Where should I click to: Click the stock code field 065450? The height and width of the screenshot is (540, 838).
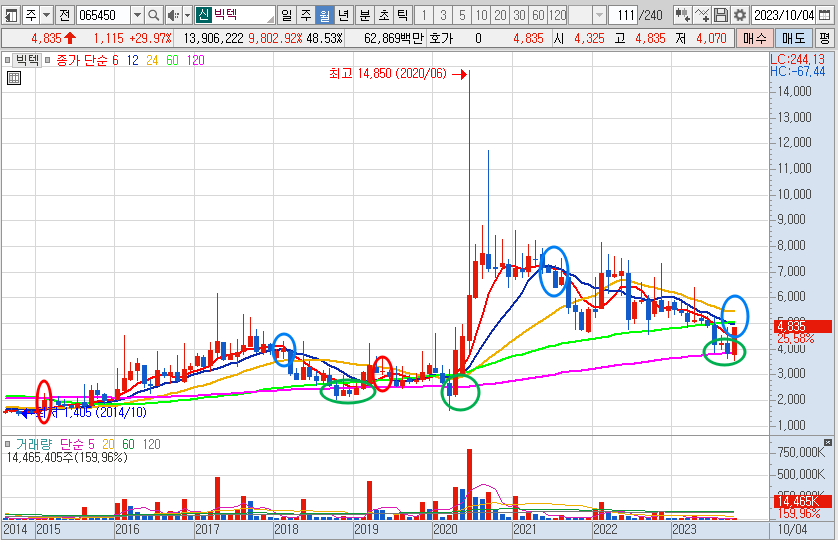103,15
